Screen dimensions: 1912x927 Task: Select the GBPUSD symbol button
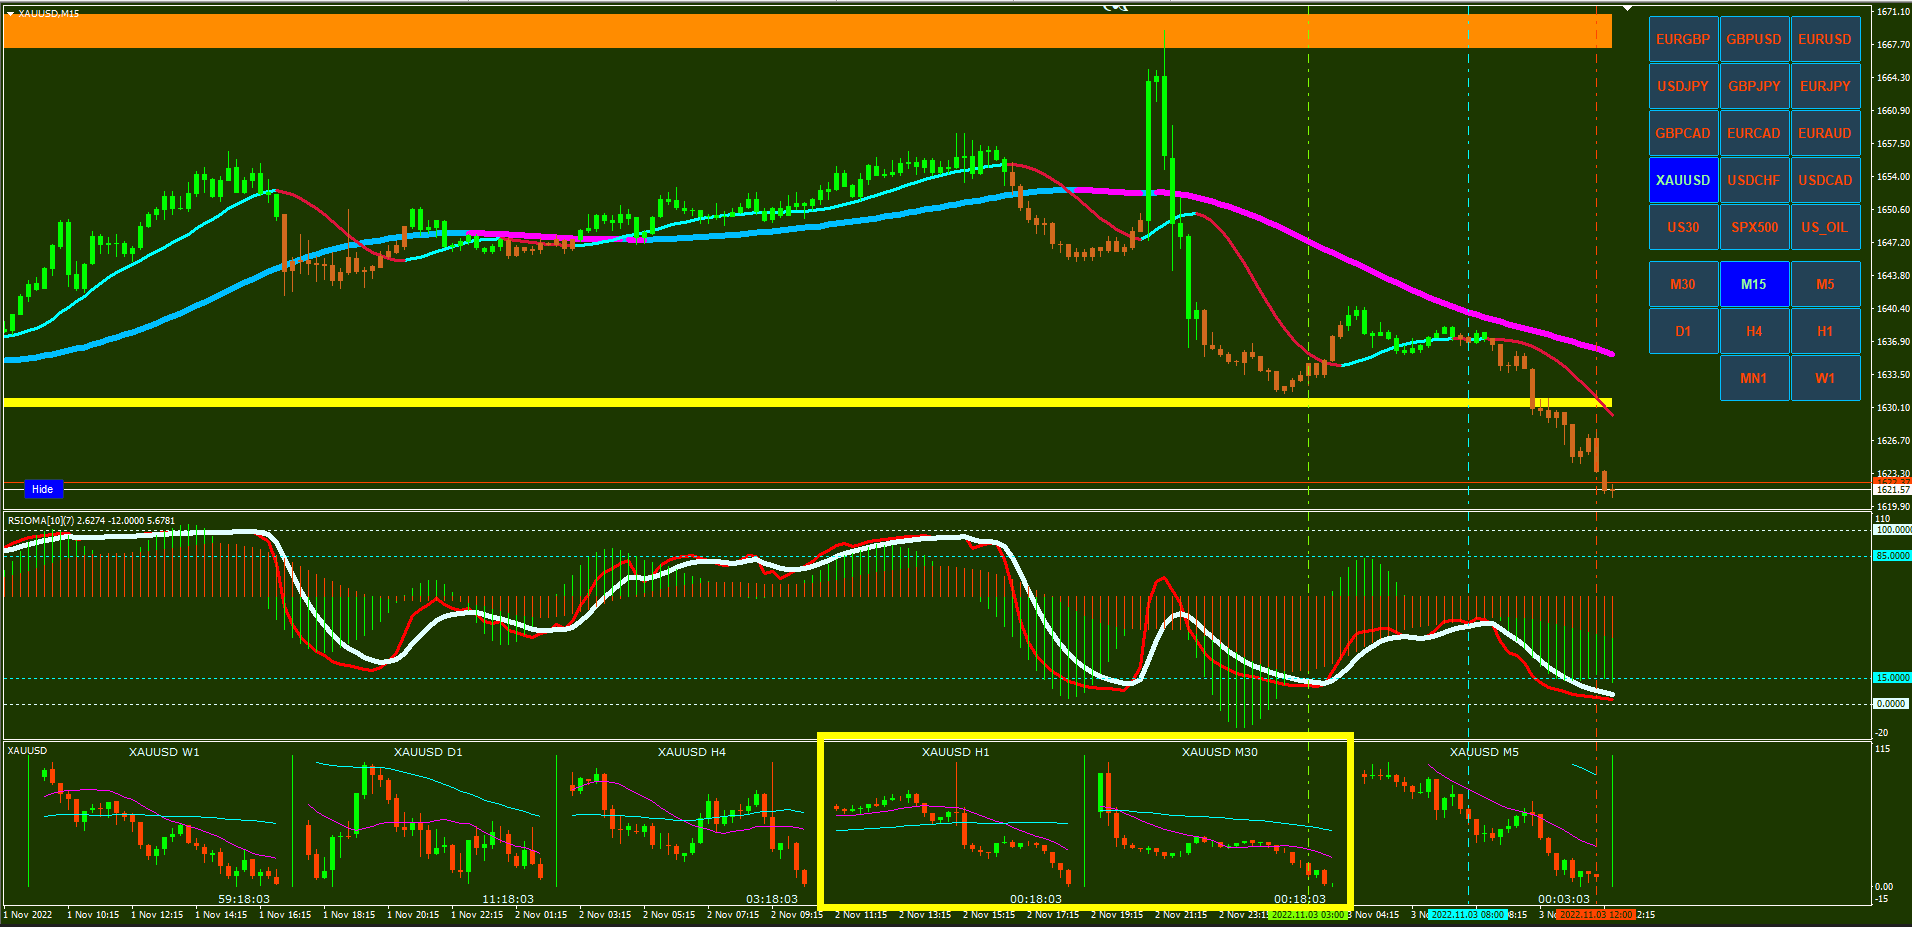click(x=1754, y=39)
